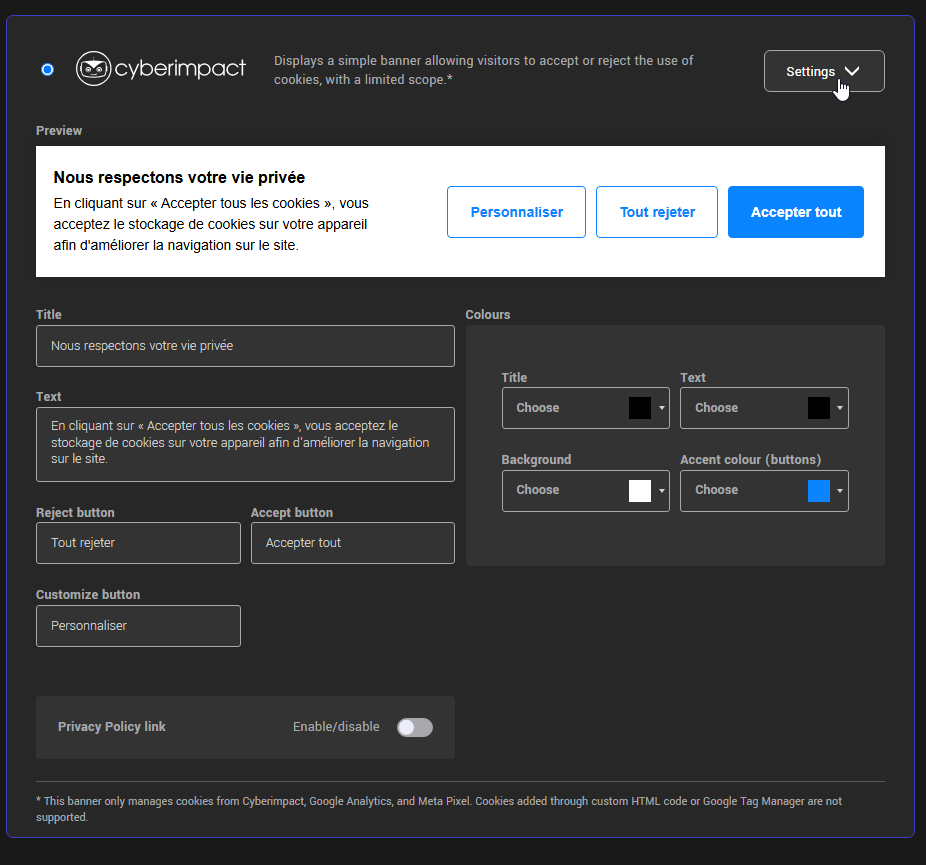The width and height of the screenshot is (926, 865).
Task: Select the Cyberimpact banner radio button
Action: coord(47,70)
